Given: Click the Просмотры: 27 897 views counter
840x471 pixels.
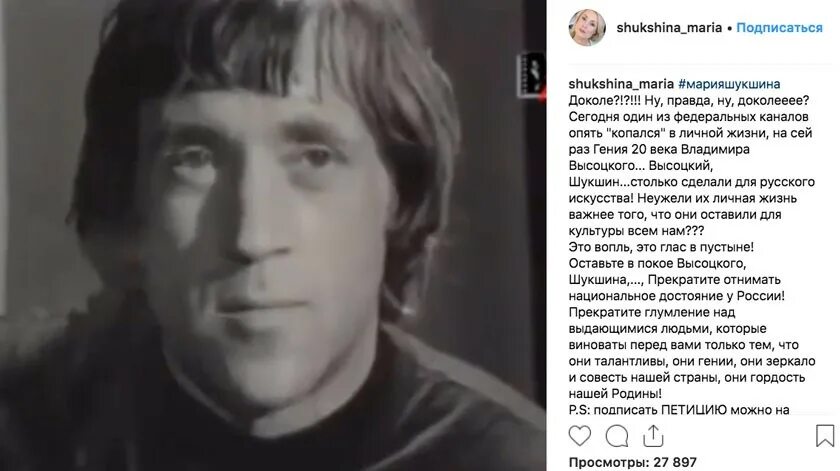Looking at the screenshot, I should click(x=633, y=462).
